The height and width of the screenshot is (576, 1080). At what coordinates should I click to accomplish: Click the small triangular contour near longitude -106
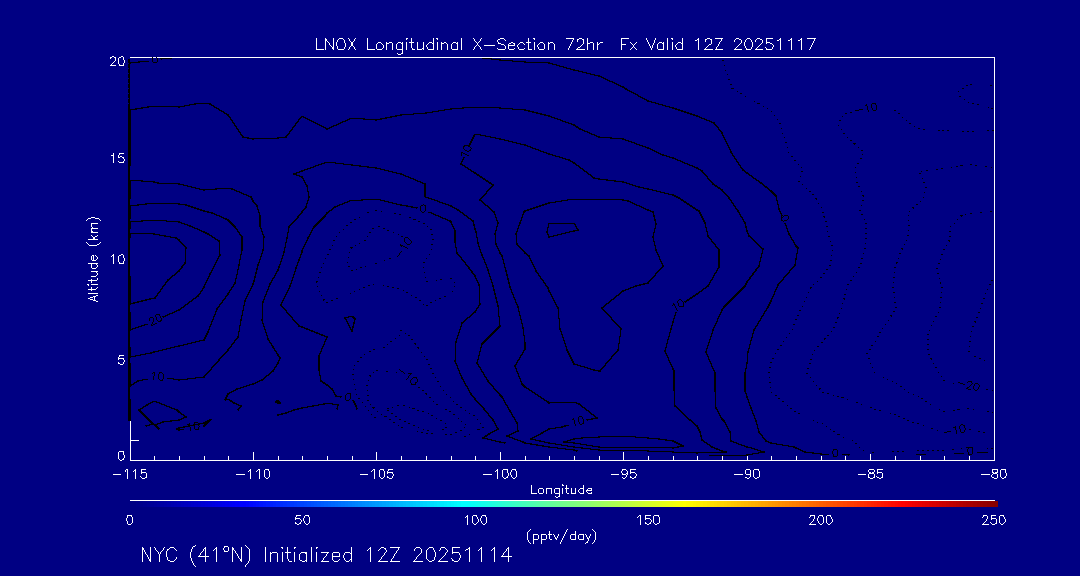click(x=351, y=323)
